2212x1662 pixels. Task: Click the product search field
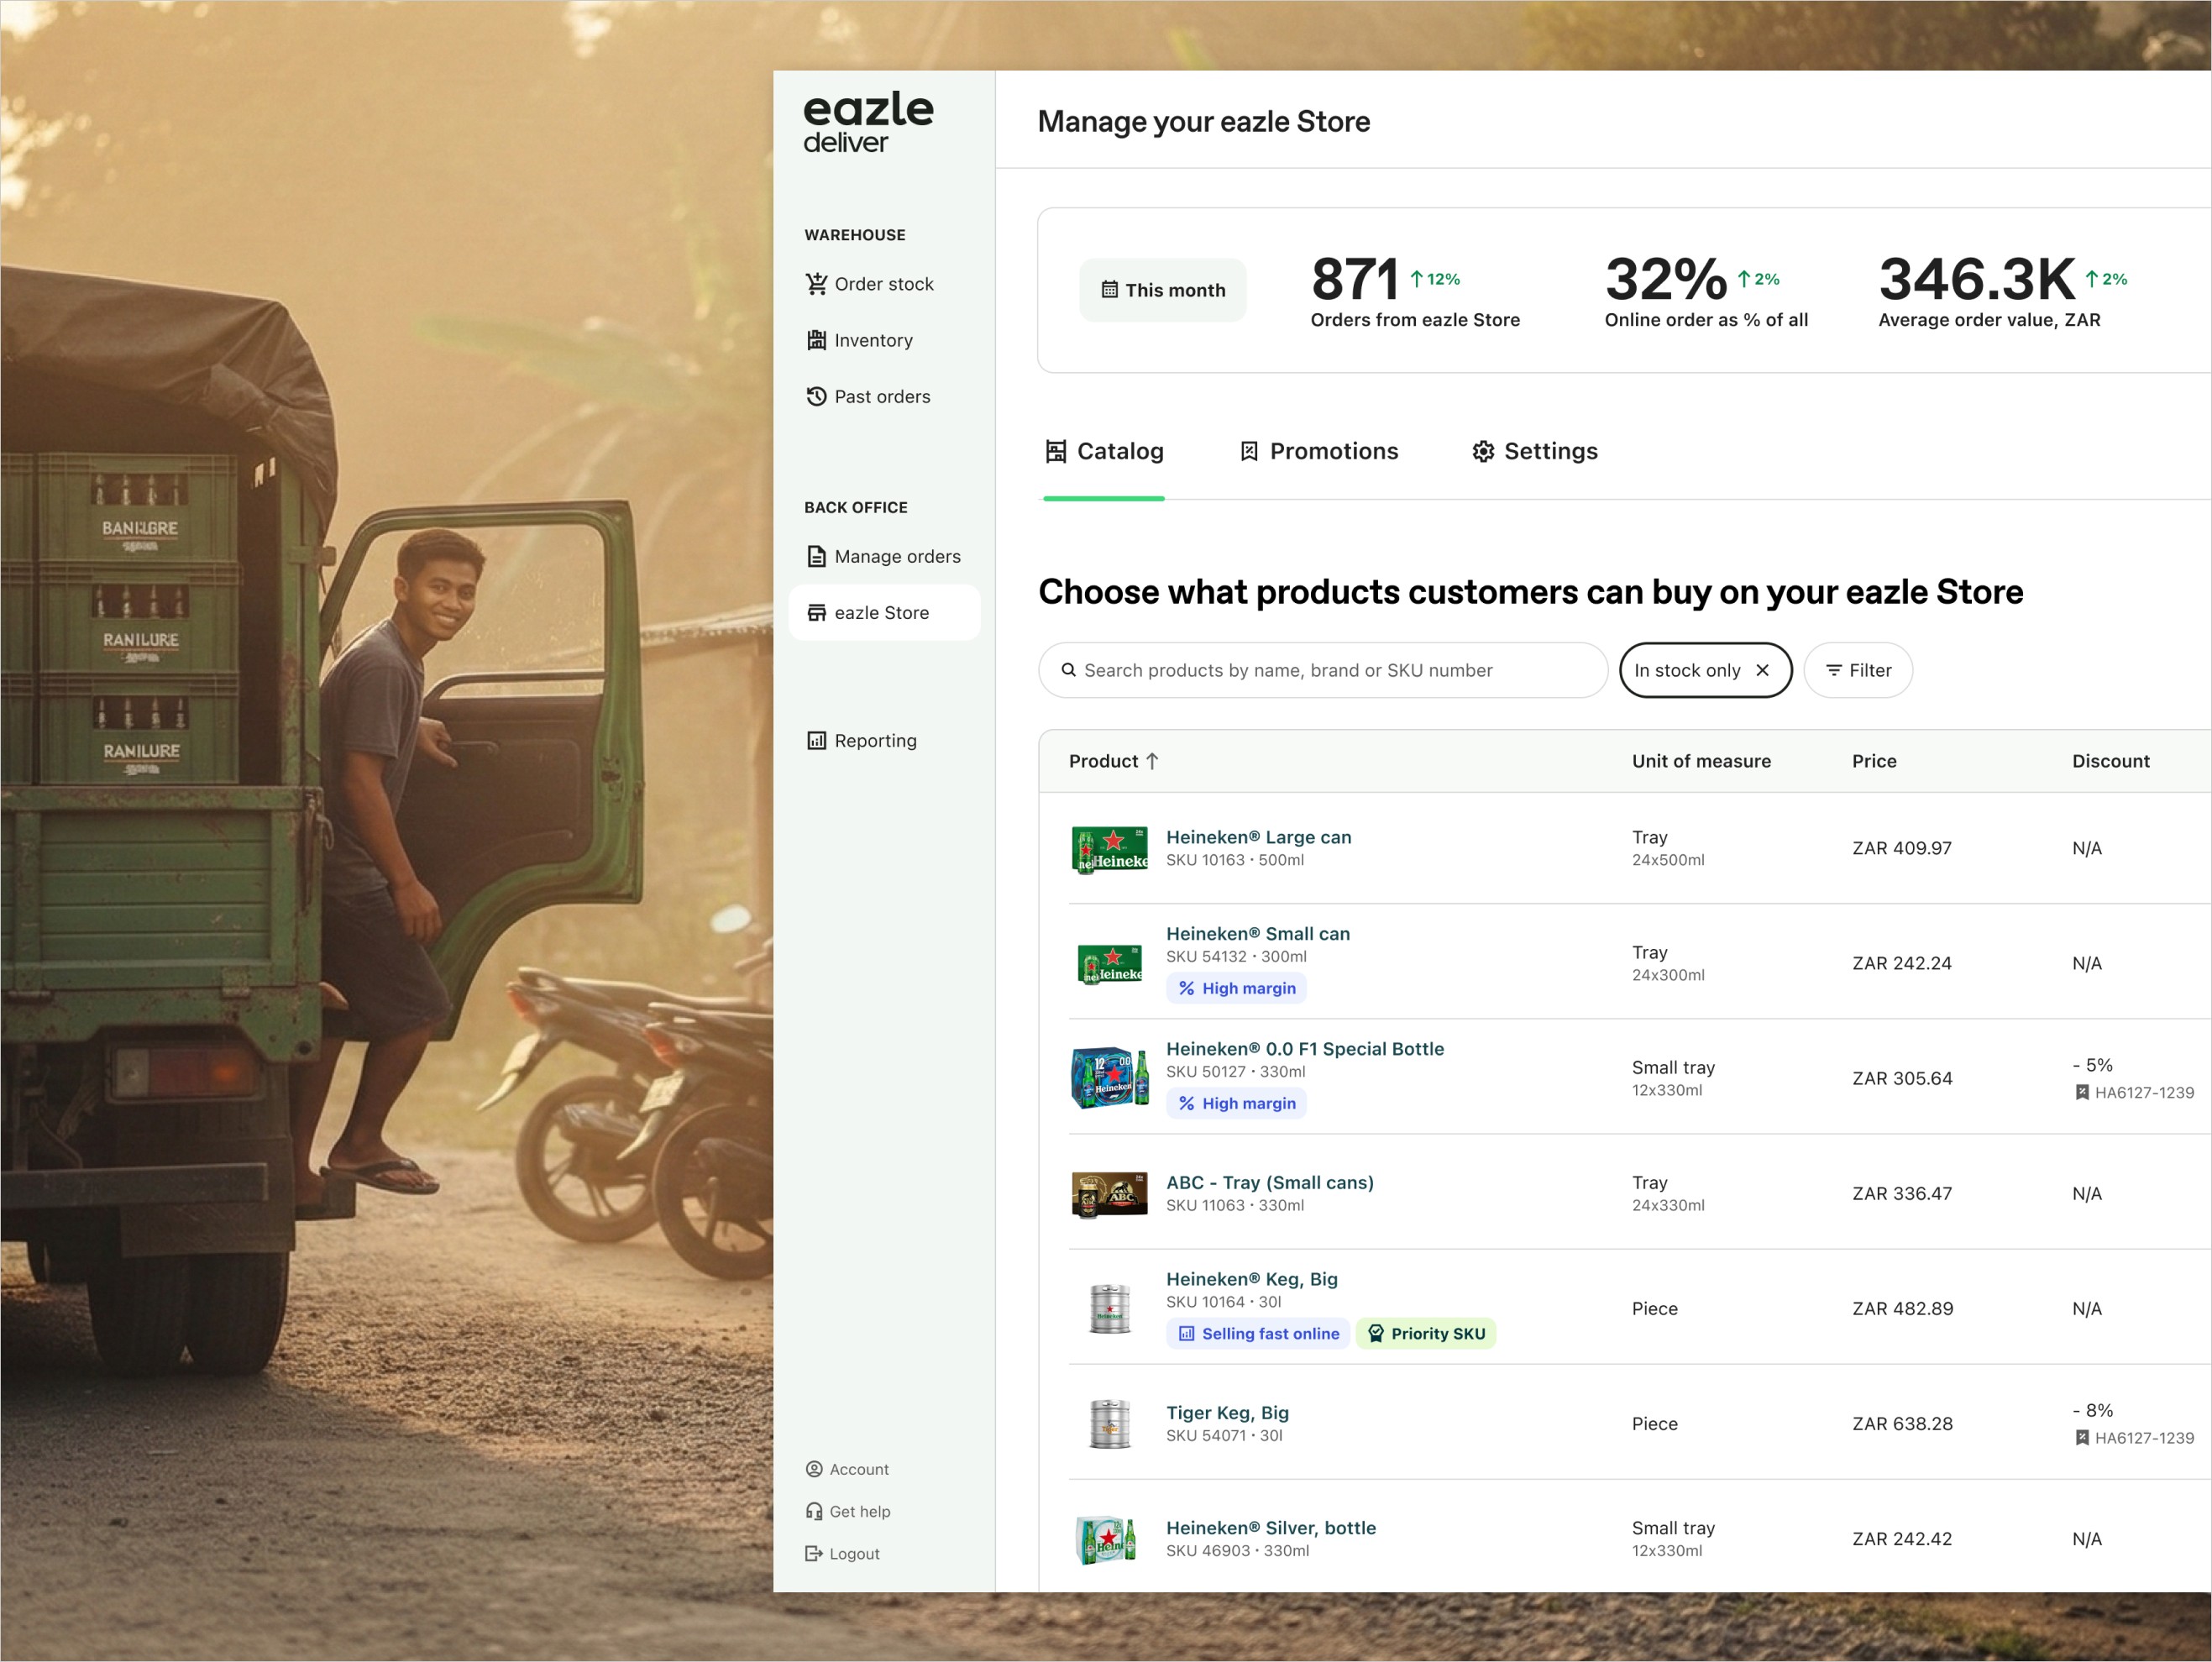[x=1320, y=670]
